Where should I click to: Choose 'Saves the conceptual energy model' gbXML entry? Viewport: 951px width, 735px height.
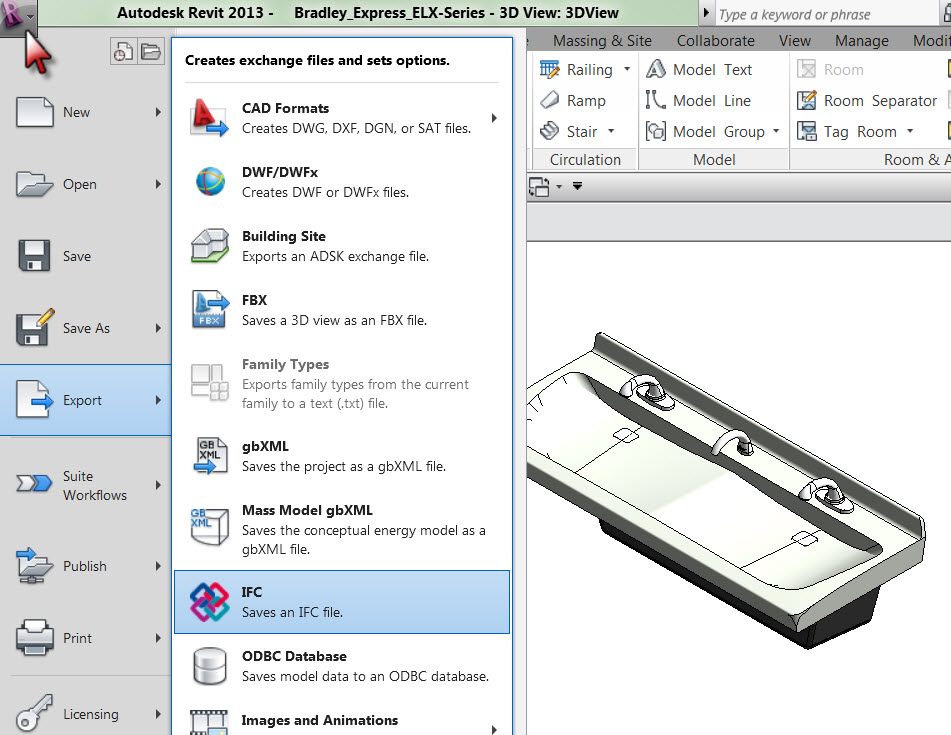(342, 529)
